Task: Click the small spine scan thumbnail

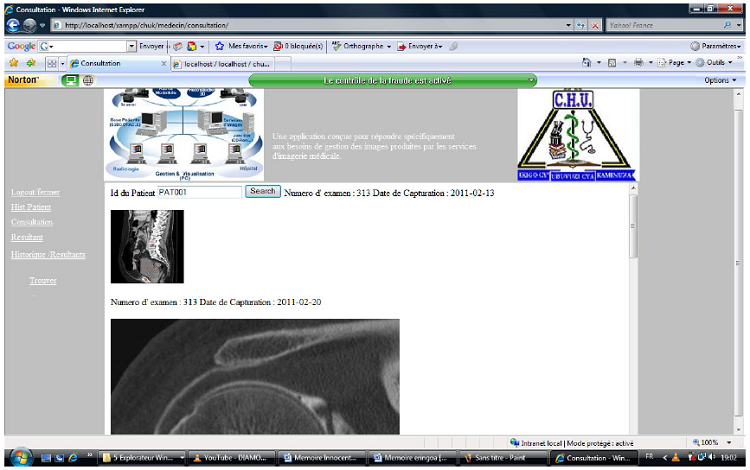Action: point(147,246)
